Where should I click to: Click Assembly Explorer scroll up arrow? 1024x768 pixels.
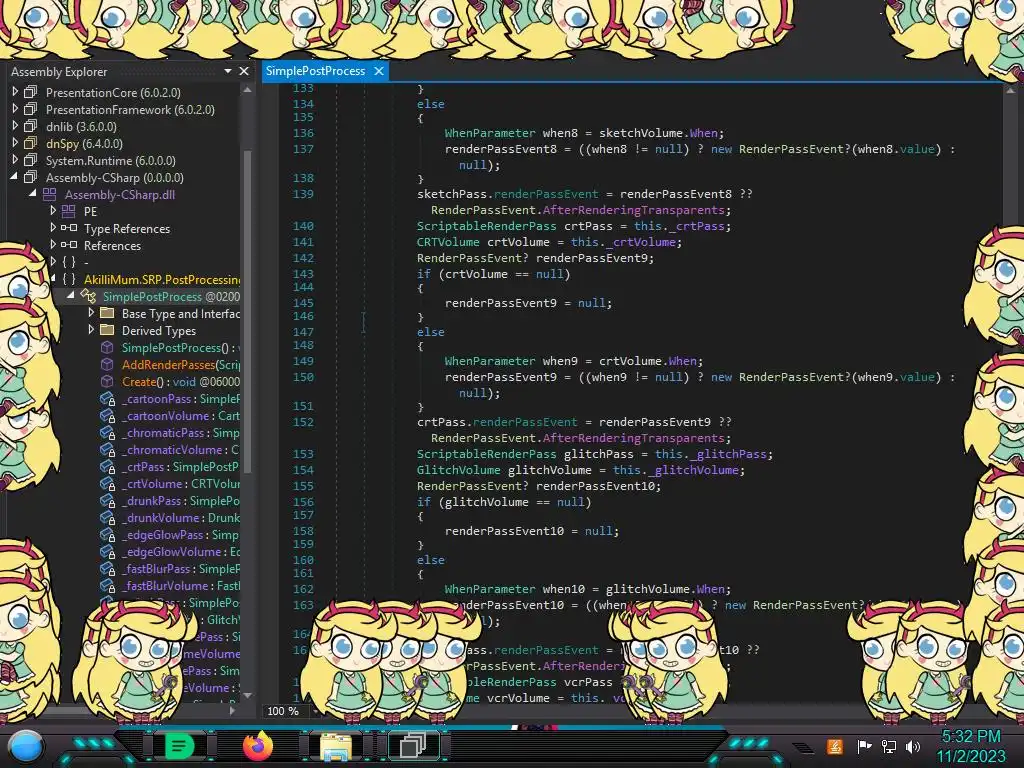248,89
